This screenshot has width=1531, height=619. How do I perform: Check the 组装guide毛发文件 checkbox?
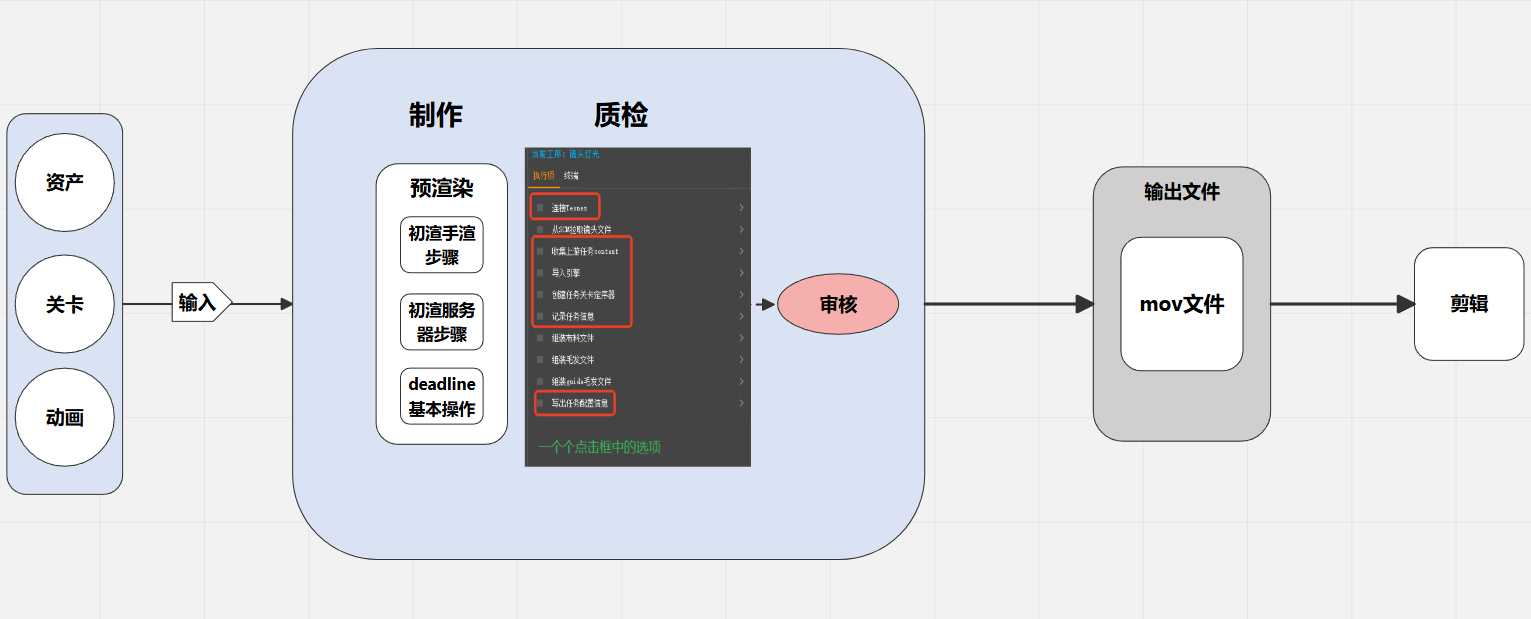point(540,381)
